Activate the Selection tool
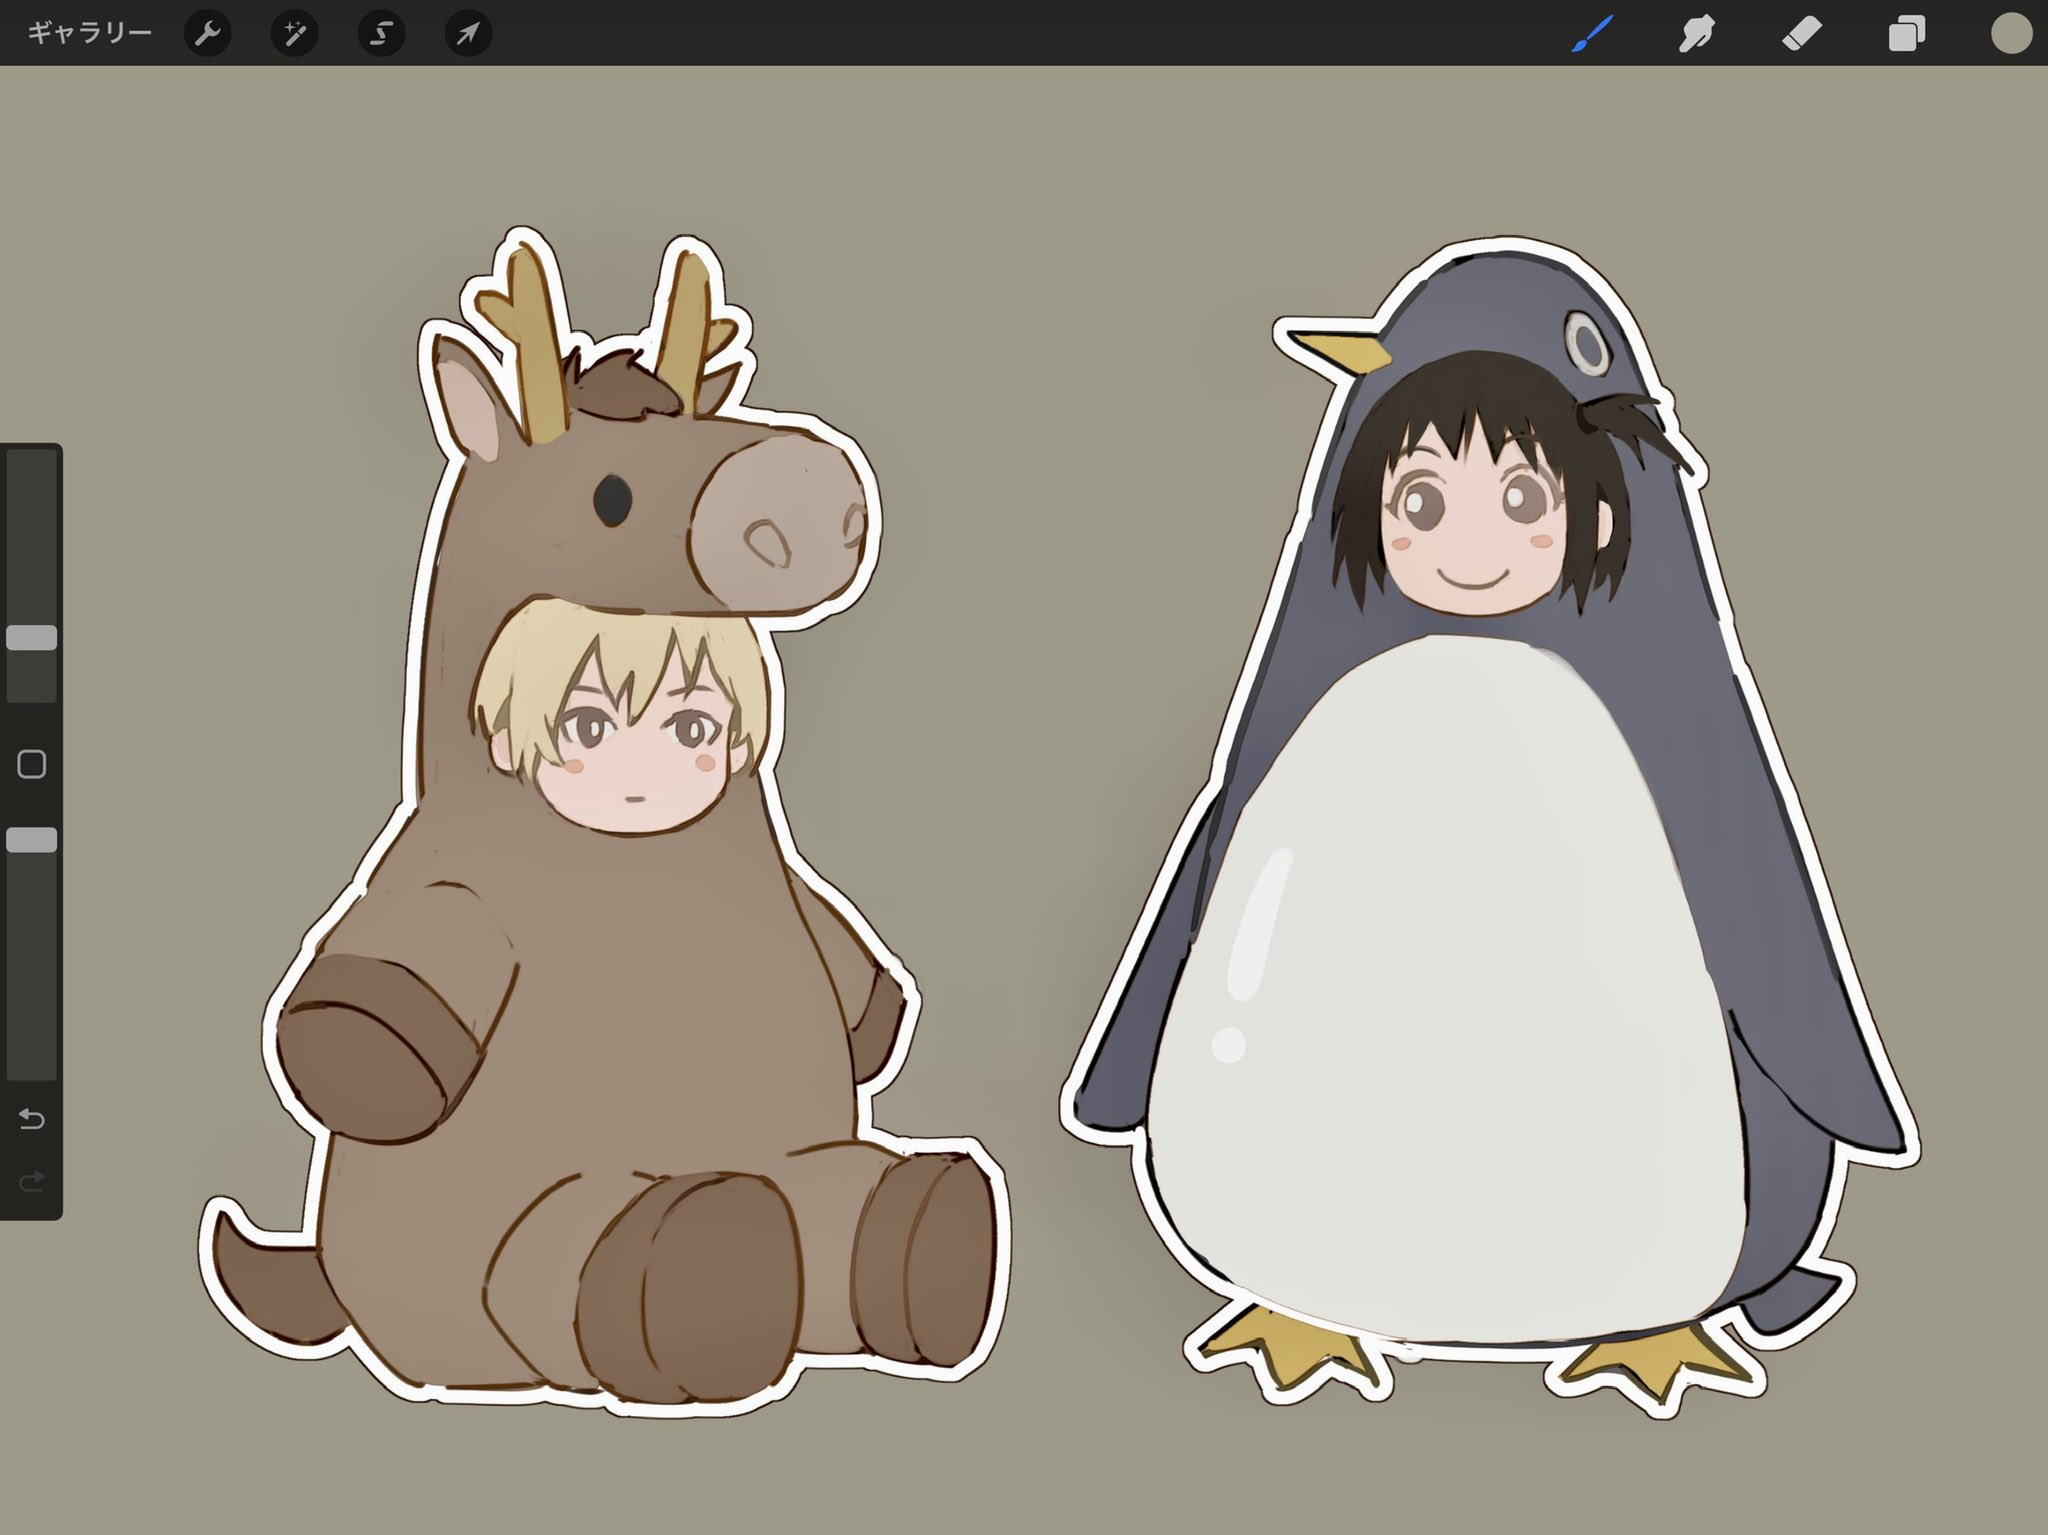This screenshot has width=2048, height=1535. (x=381, y=34)
